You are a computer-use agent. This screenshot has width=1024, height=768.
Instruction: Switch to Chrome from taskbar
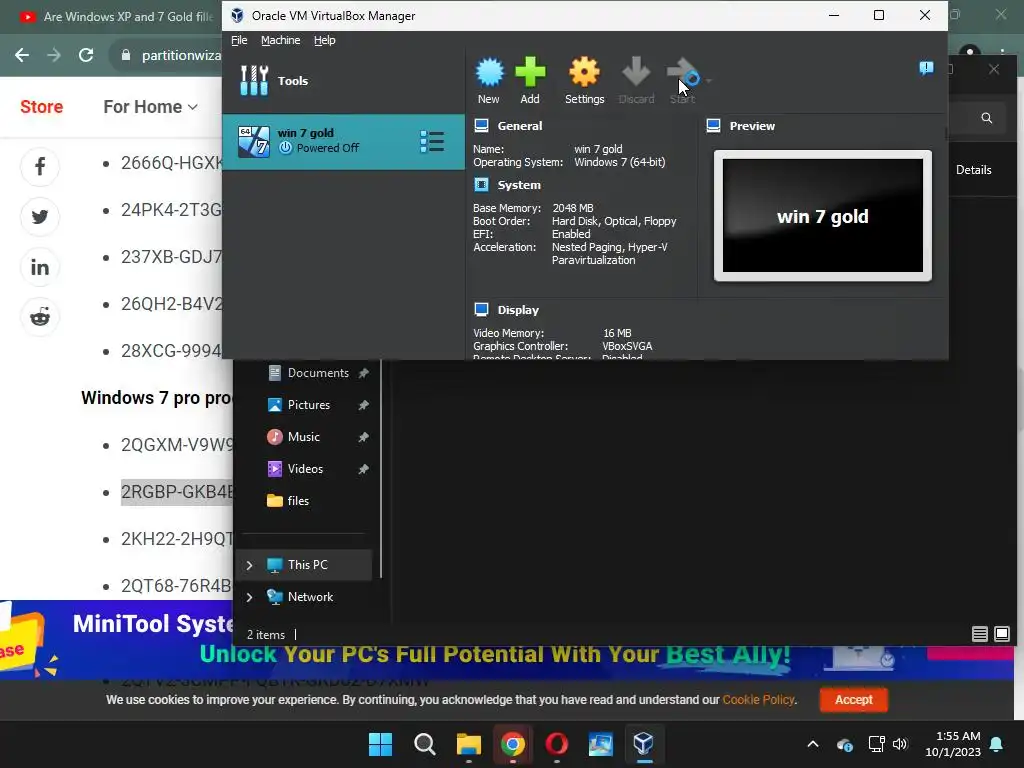point(513,744)
